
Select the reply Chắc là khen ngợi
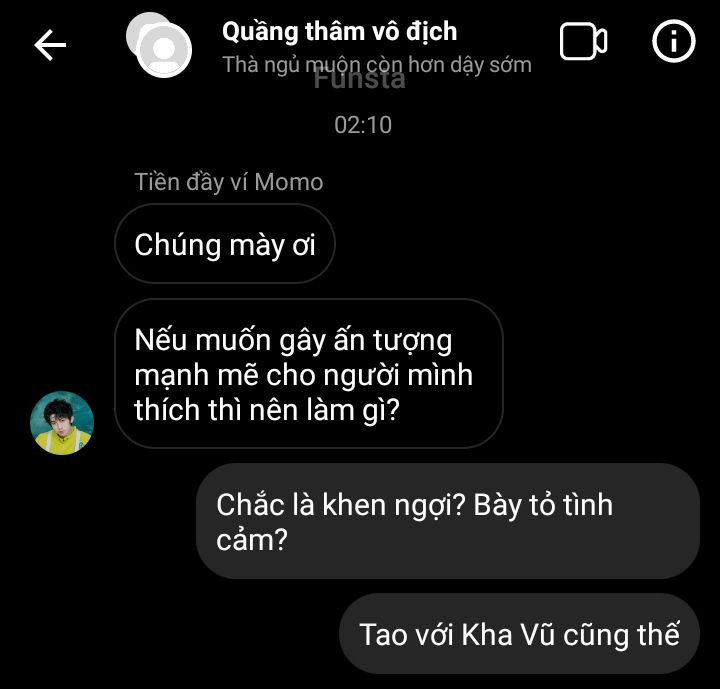pos(448,521)
